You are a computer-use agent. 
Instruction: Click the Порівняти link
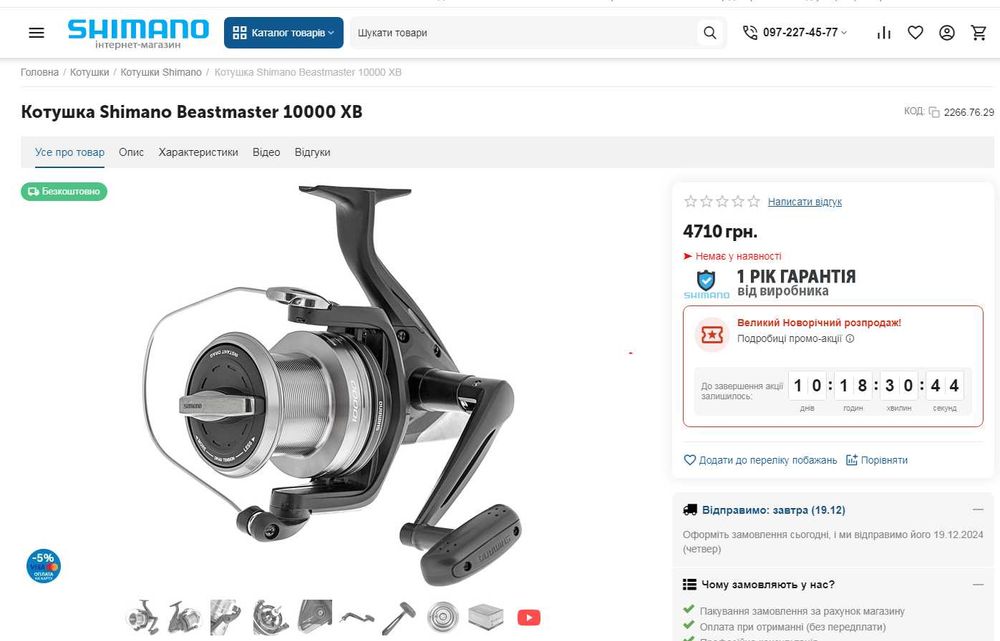click(877, 460)
